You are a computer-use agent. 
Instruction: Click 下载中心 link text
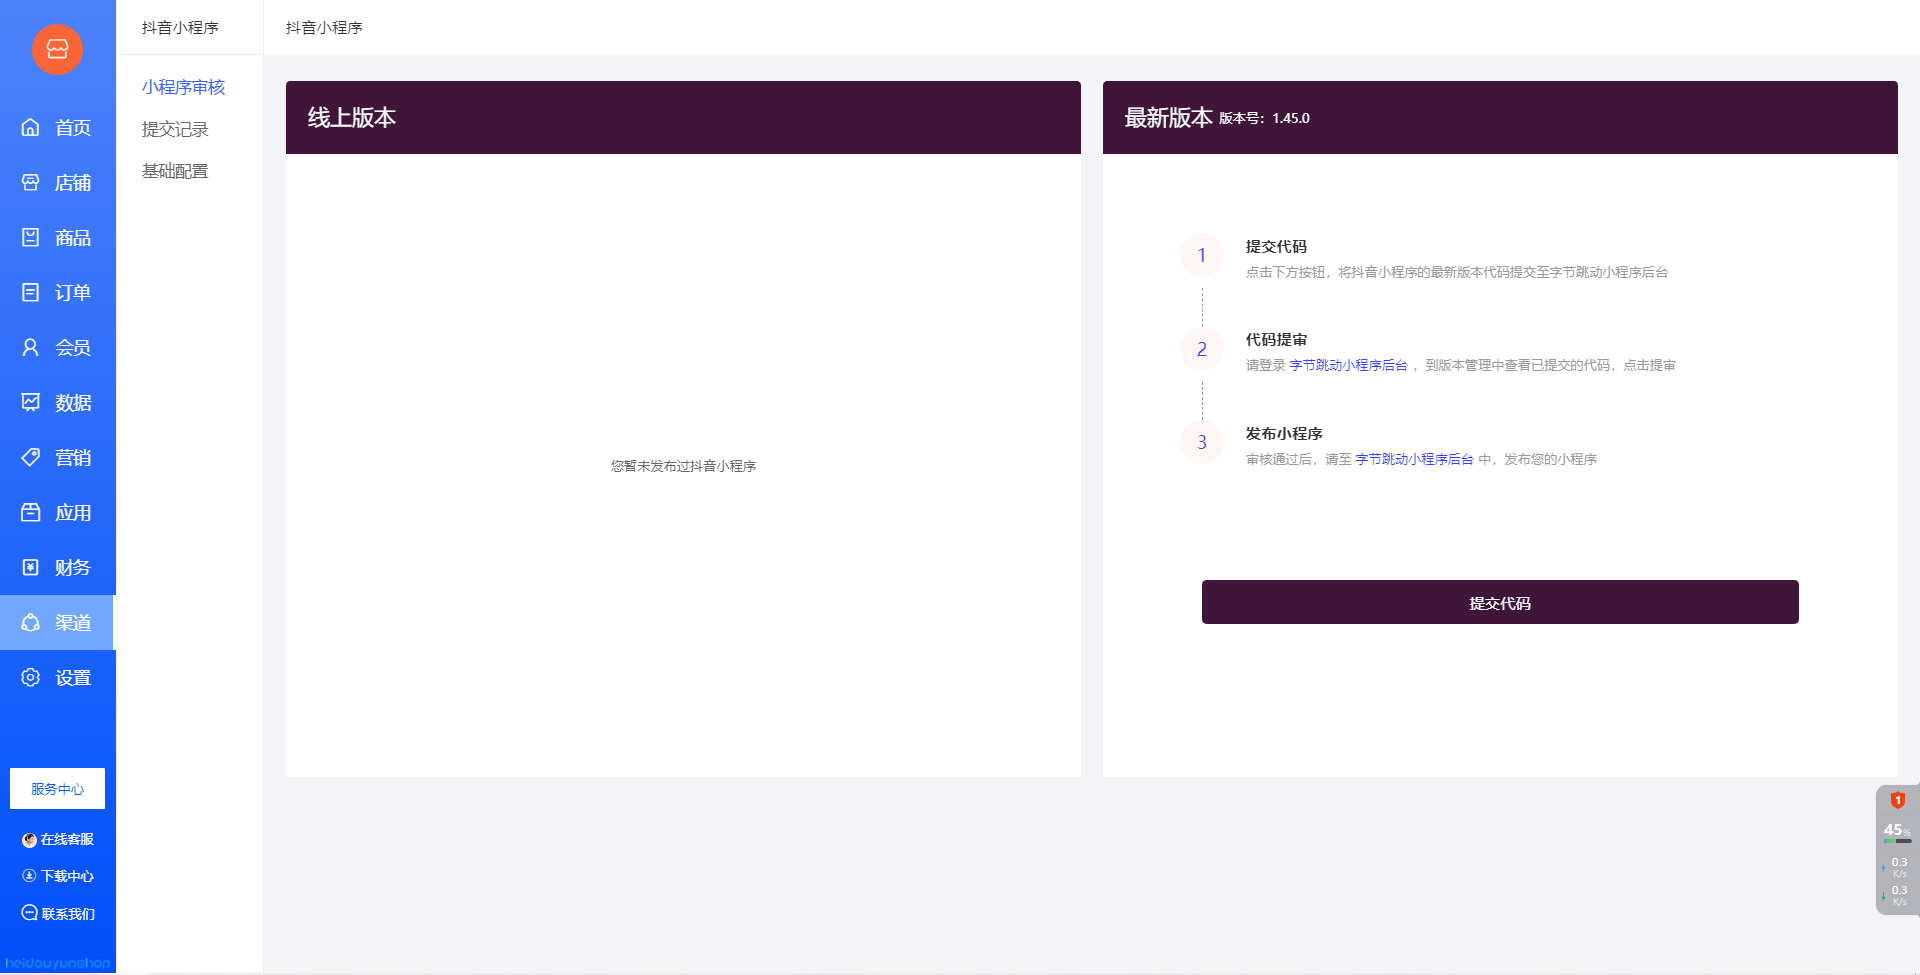(67, 876)
